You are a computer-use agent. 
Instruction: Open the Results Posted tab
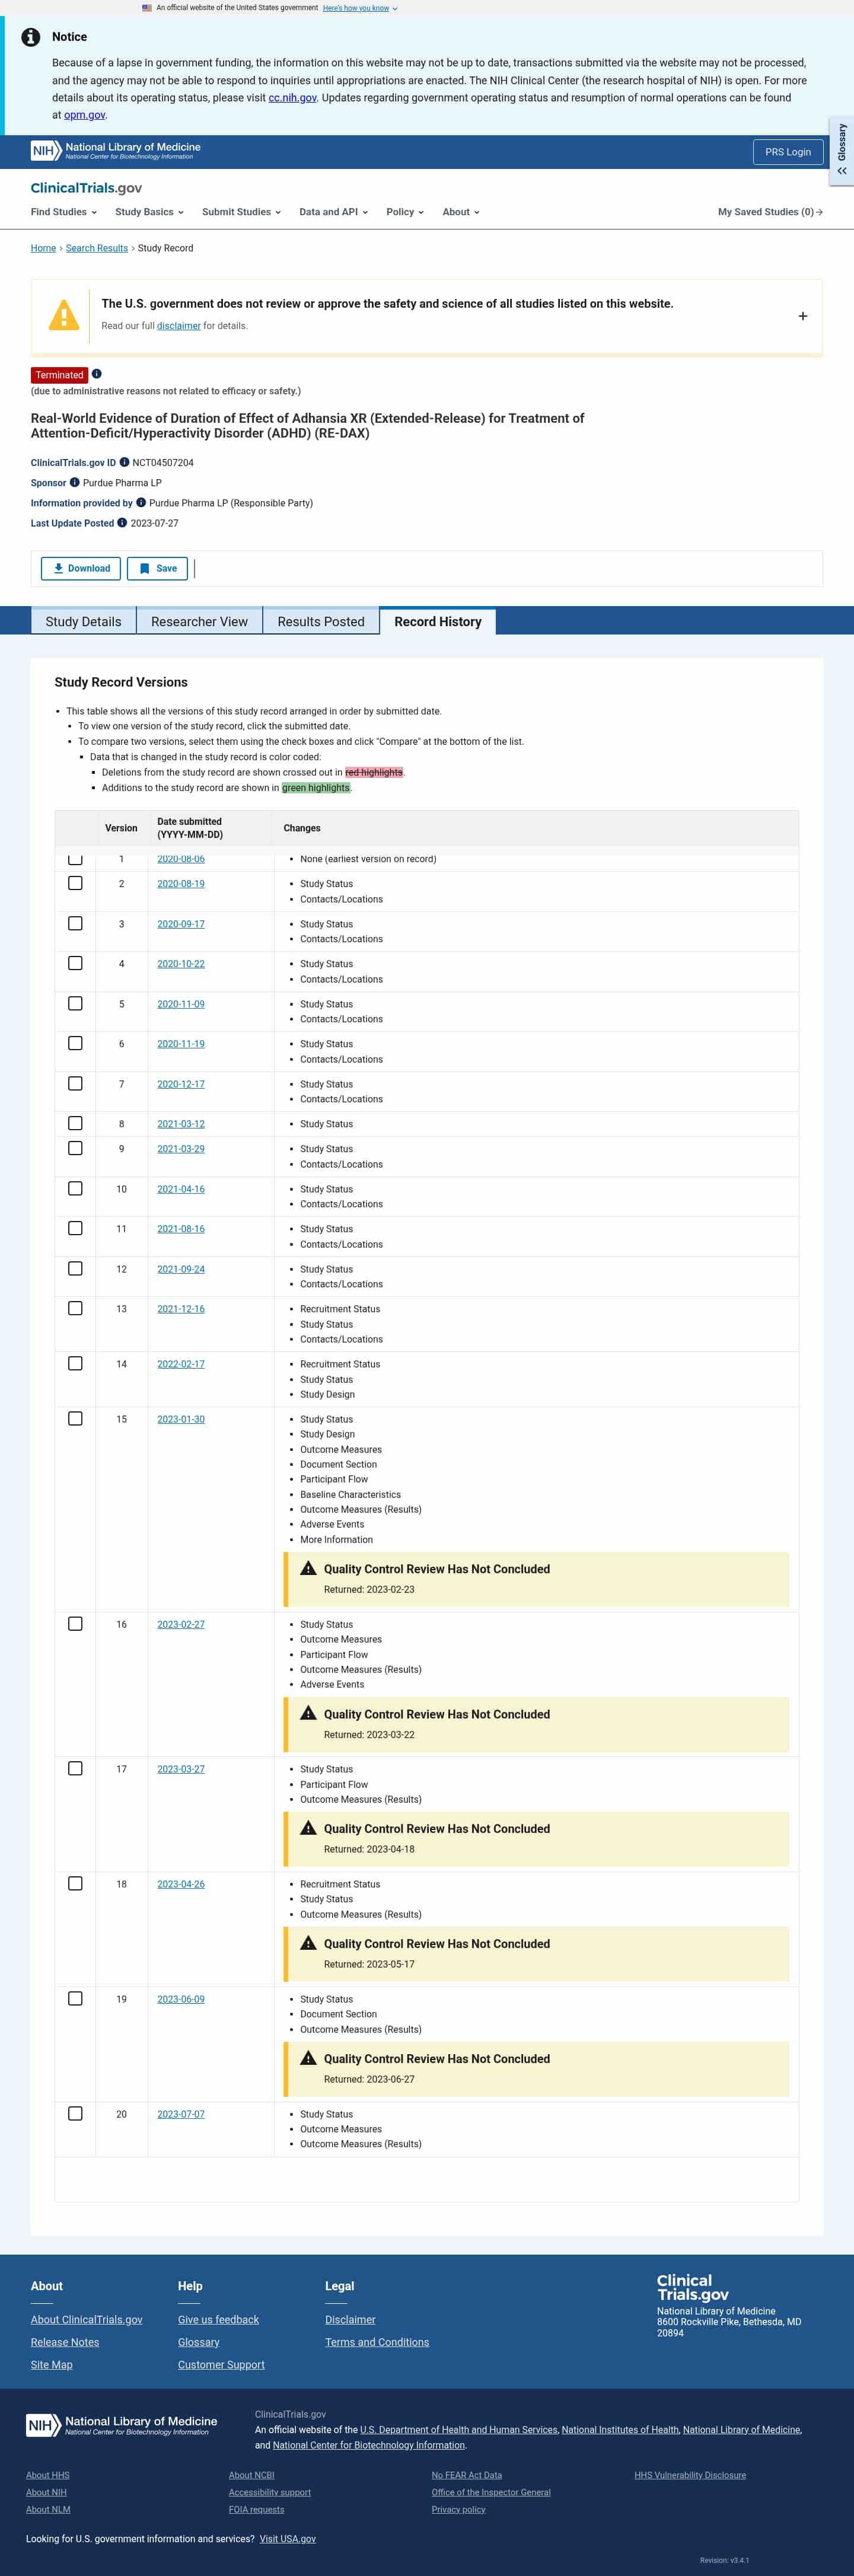tap(321, 621)
